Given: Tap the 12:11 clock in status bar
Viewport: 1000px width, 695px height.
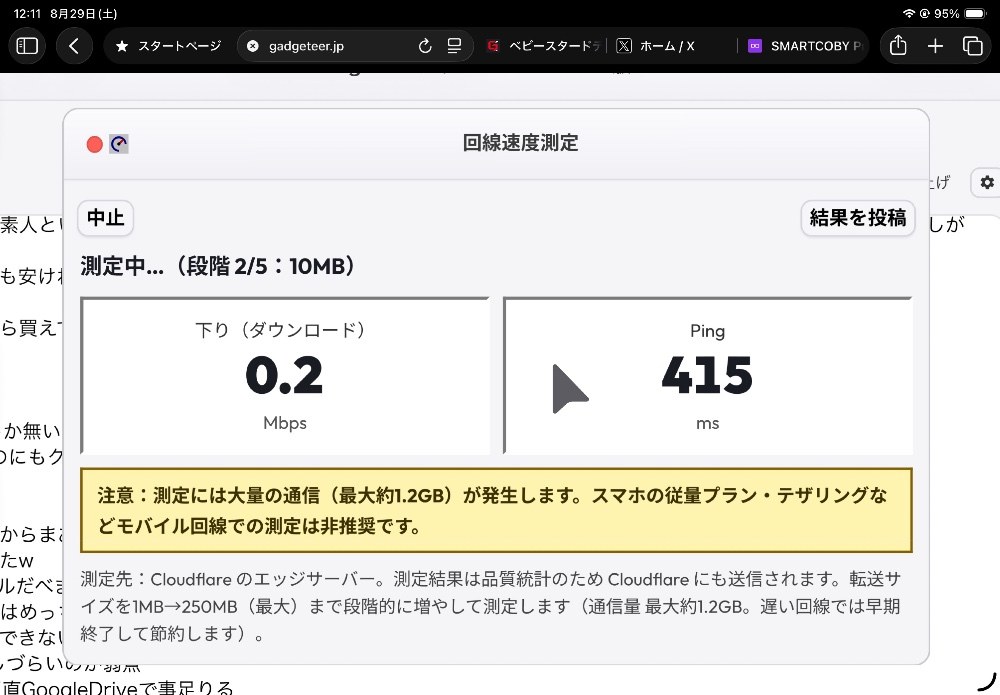Looking at the screenshot, I should (x=27, y=13).
